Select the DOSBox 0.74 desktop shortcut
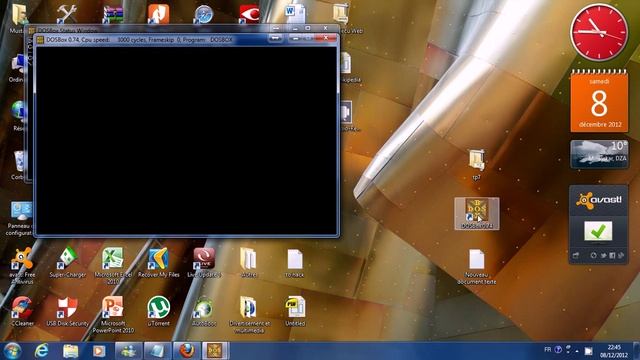The width and height of the screenshot is (640, 360). coord(477,213)
